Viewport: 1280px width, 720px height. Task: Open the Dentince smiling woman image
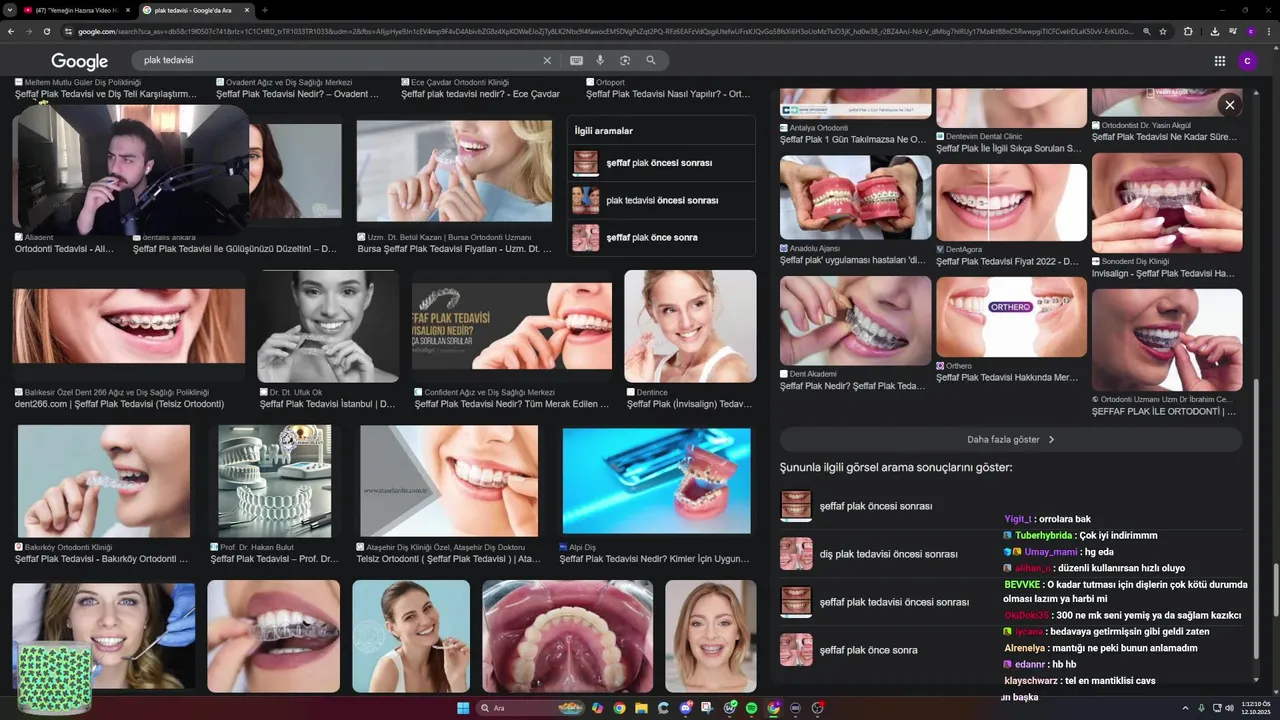[x=690, y=326]
